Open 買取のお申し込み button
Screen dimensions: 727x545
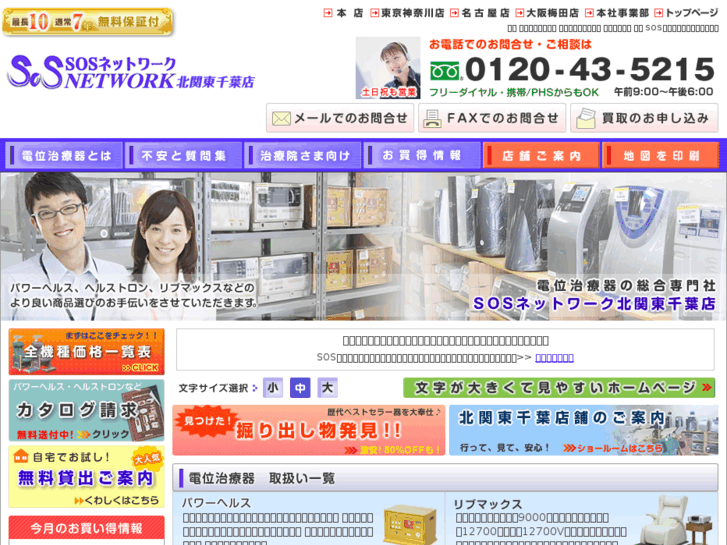(x=644, y=118)
